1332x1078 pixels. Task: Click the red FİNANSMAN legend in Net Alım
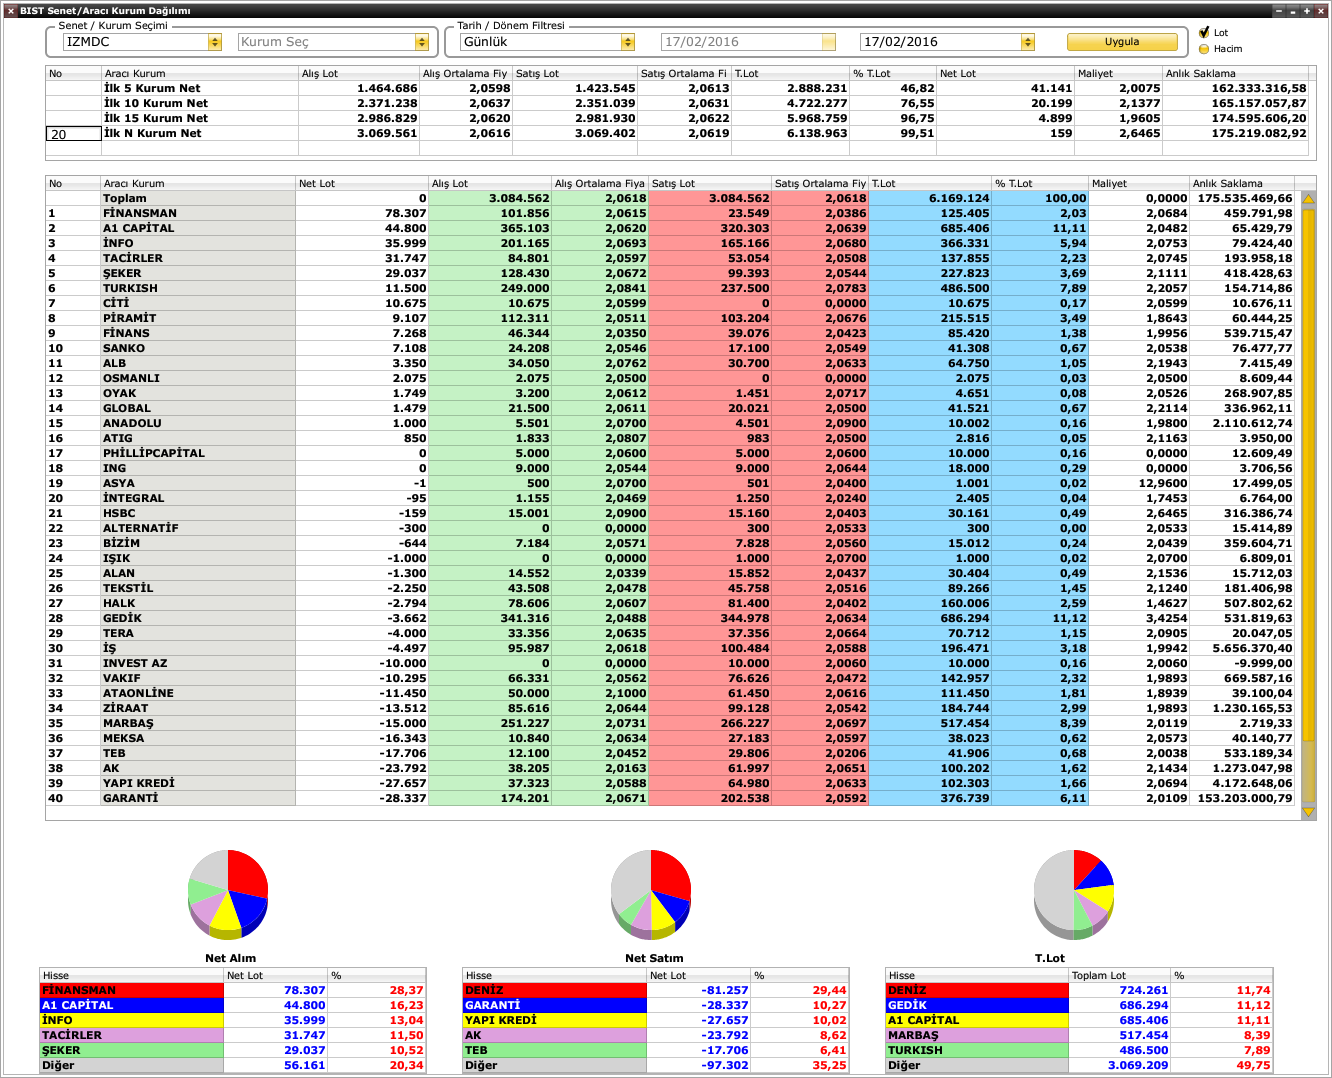[131, 990]
